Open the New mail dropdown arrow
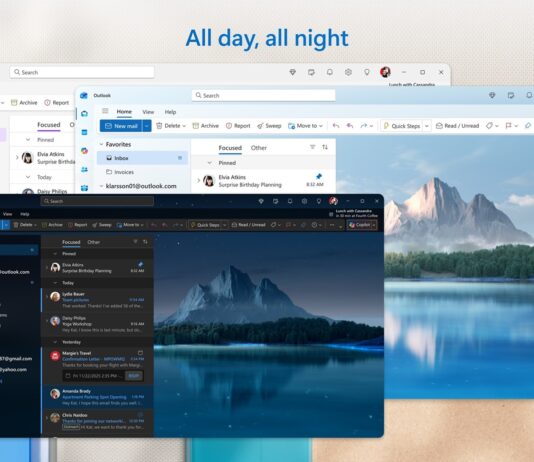Viewport: 534px width, 462px height. tap(147, 126)
